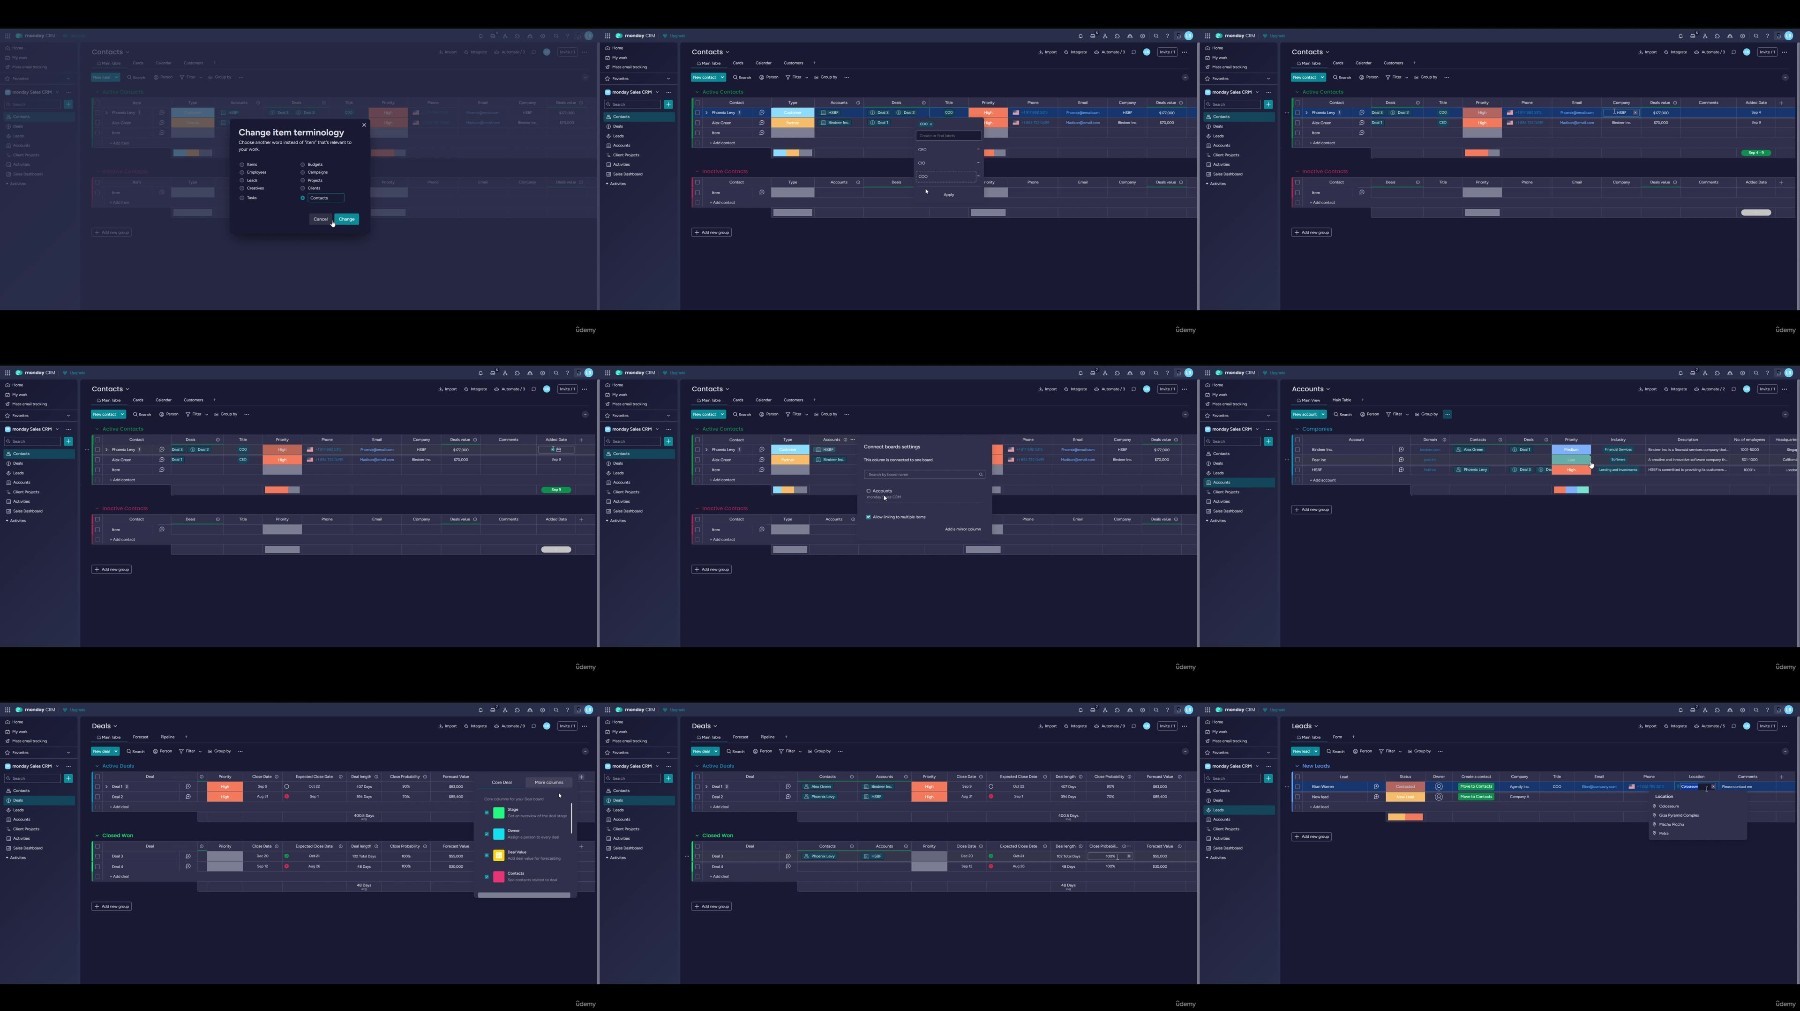Screen dimensions: 1800x1011
Task: Click Integrate on Accounts board header
Action: click(1677, 389)
